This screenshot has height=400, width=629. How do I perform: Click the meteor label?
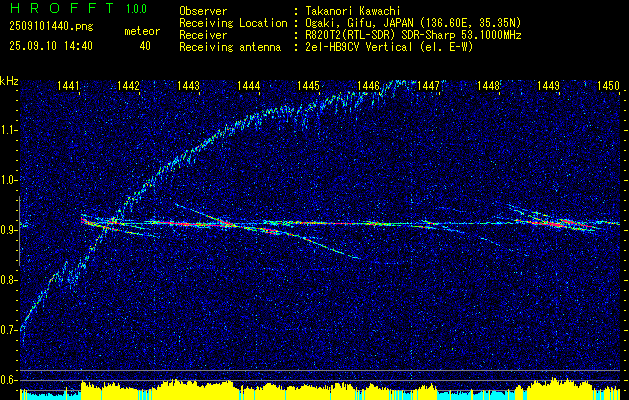142,31
